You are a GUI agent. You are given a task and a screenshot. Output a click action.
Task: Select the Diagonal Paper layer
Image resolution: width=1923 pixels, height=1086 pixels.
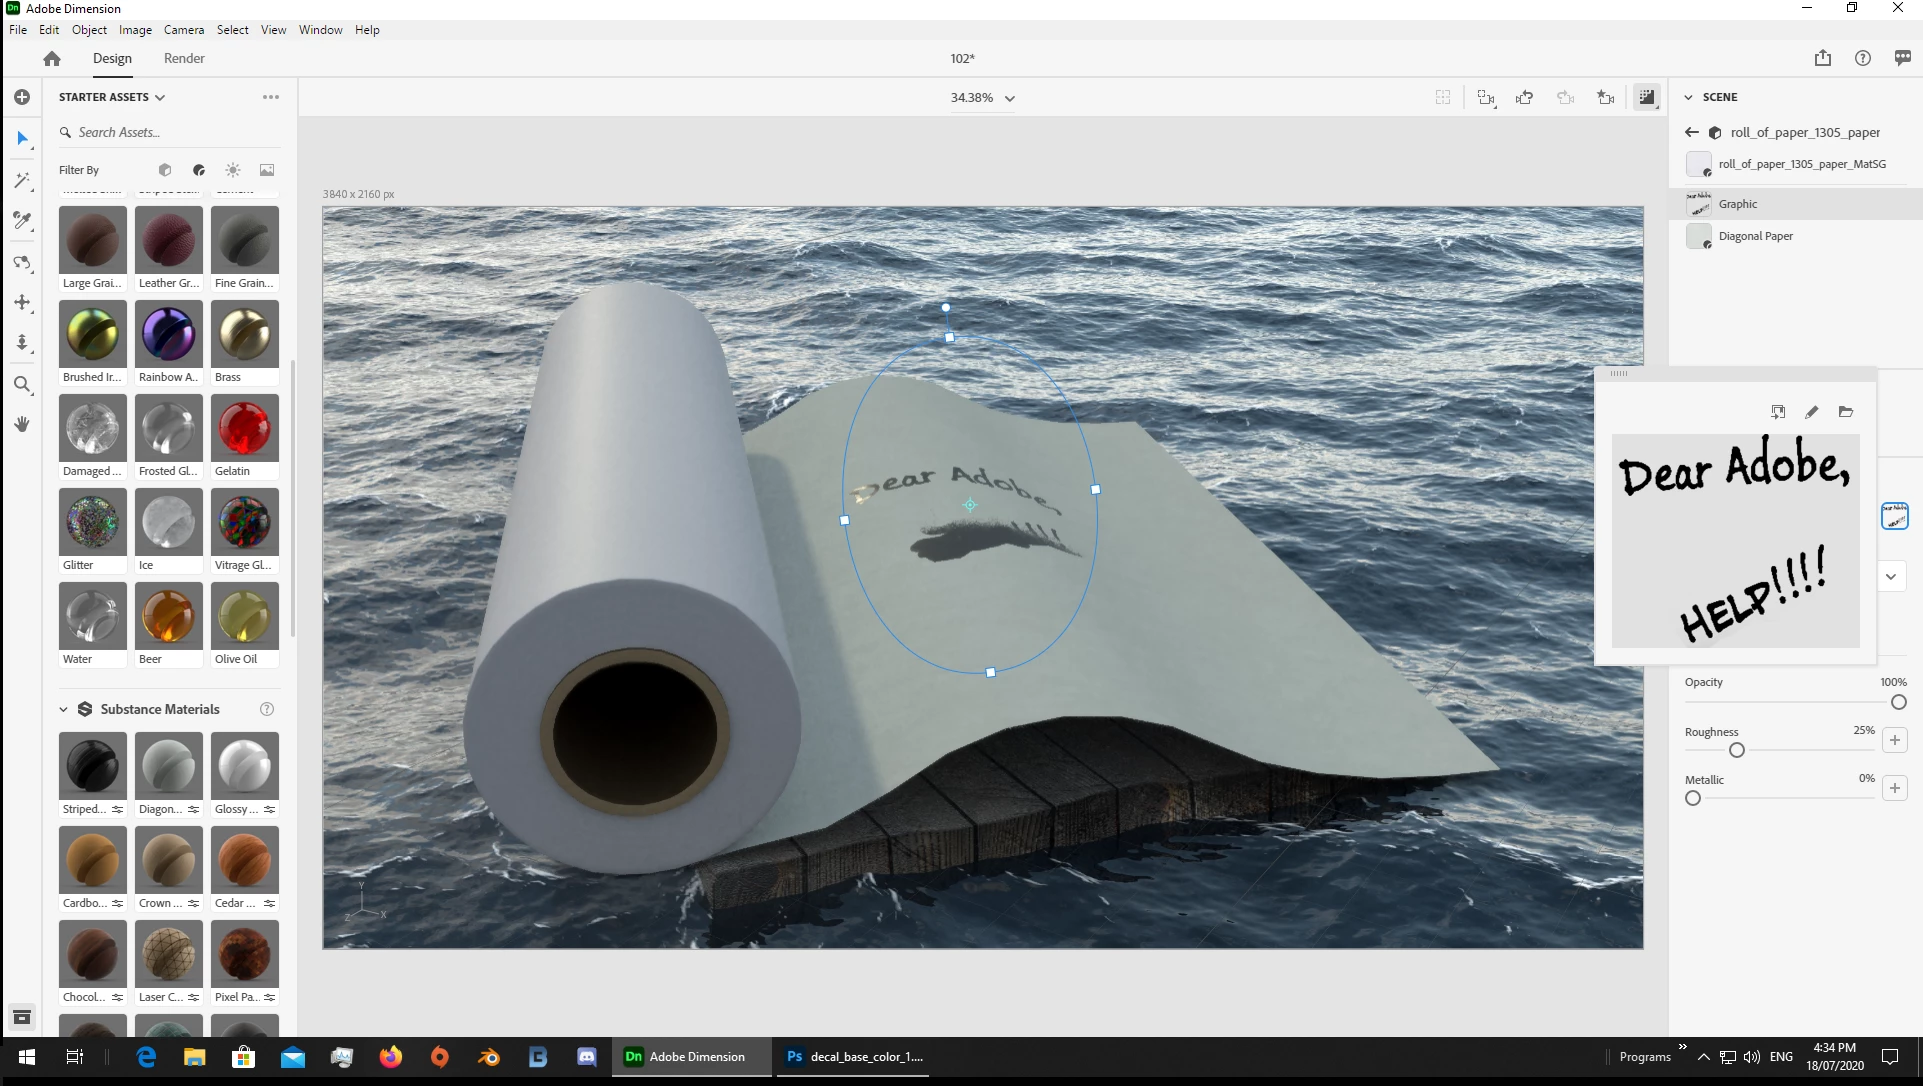click(1755, 236)
